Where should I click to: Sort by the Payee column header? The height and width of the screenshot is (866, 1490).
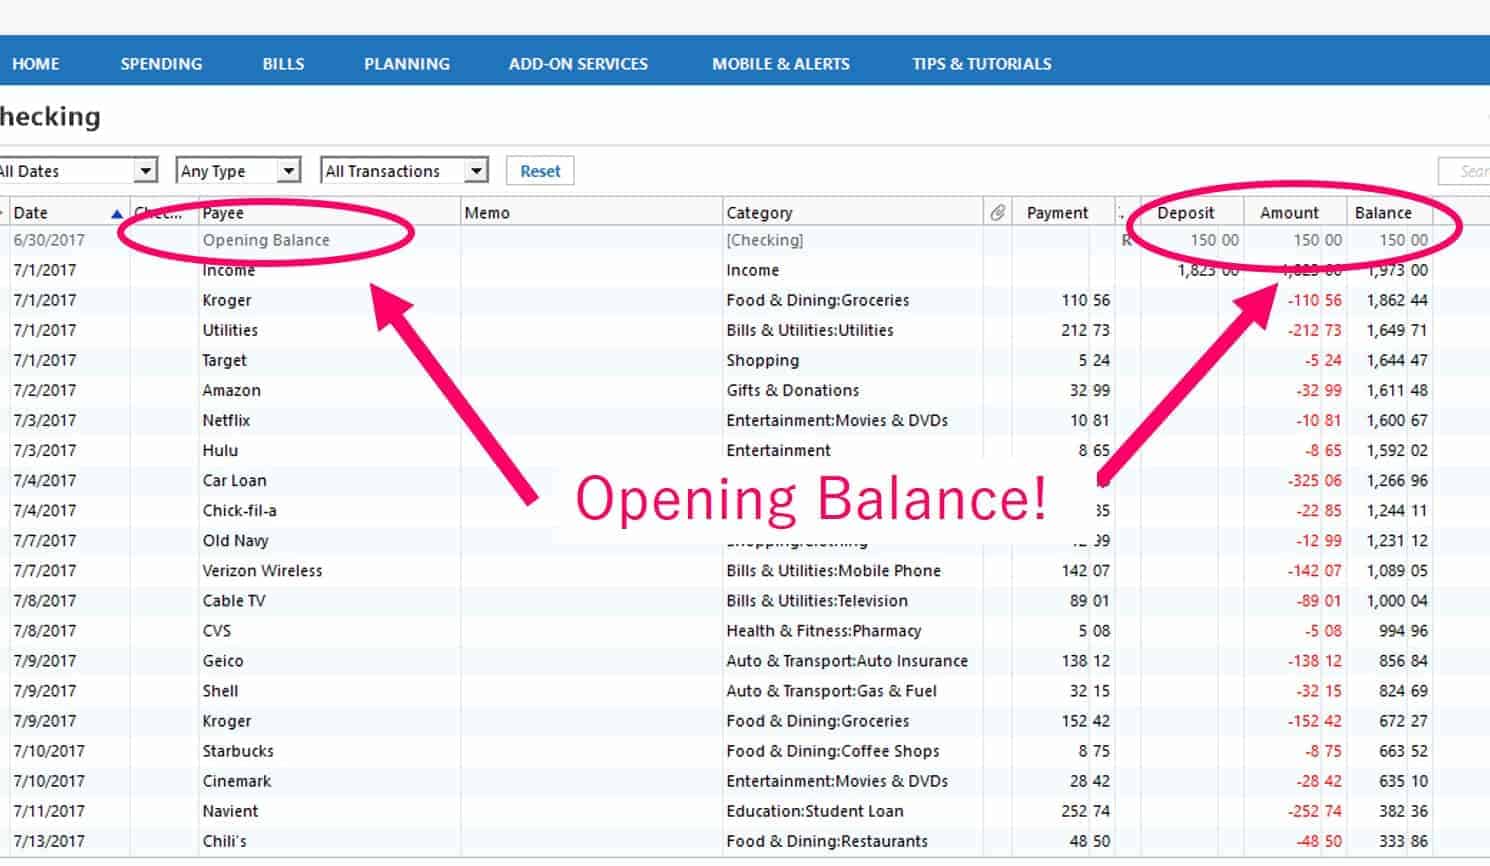coord(226,212)
